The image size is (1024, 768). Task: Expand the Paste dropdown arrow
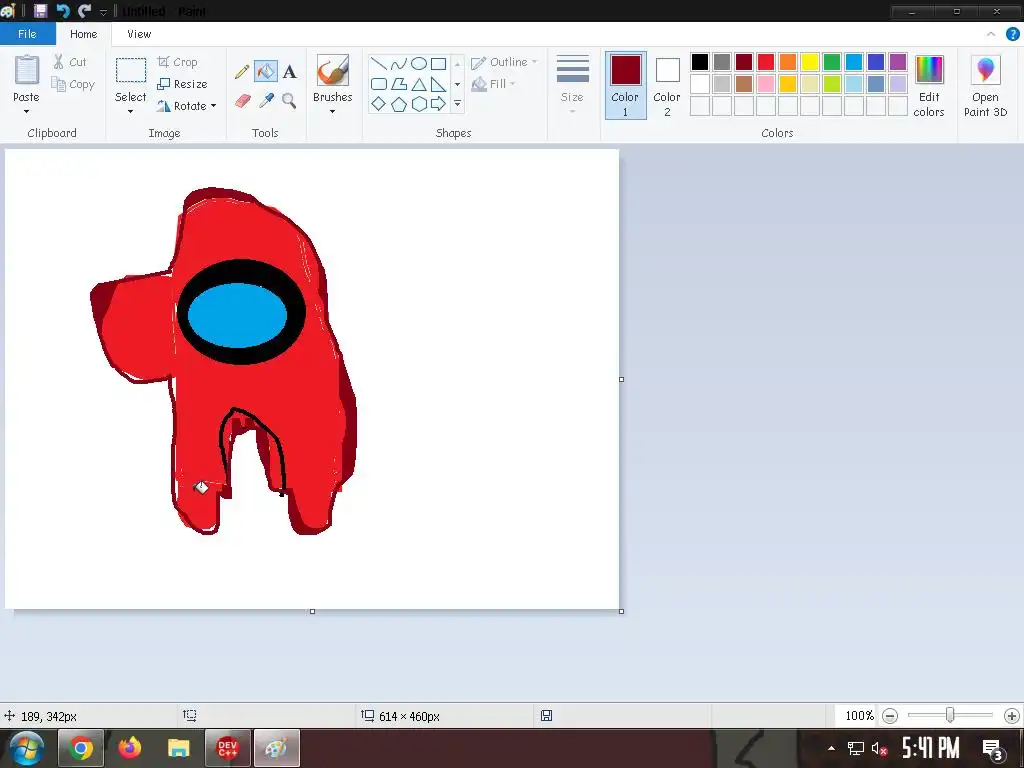click(26, 112)
